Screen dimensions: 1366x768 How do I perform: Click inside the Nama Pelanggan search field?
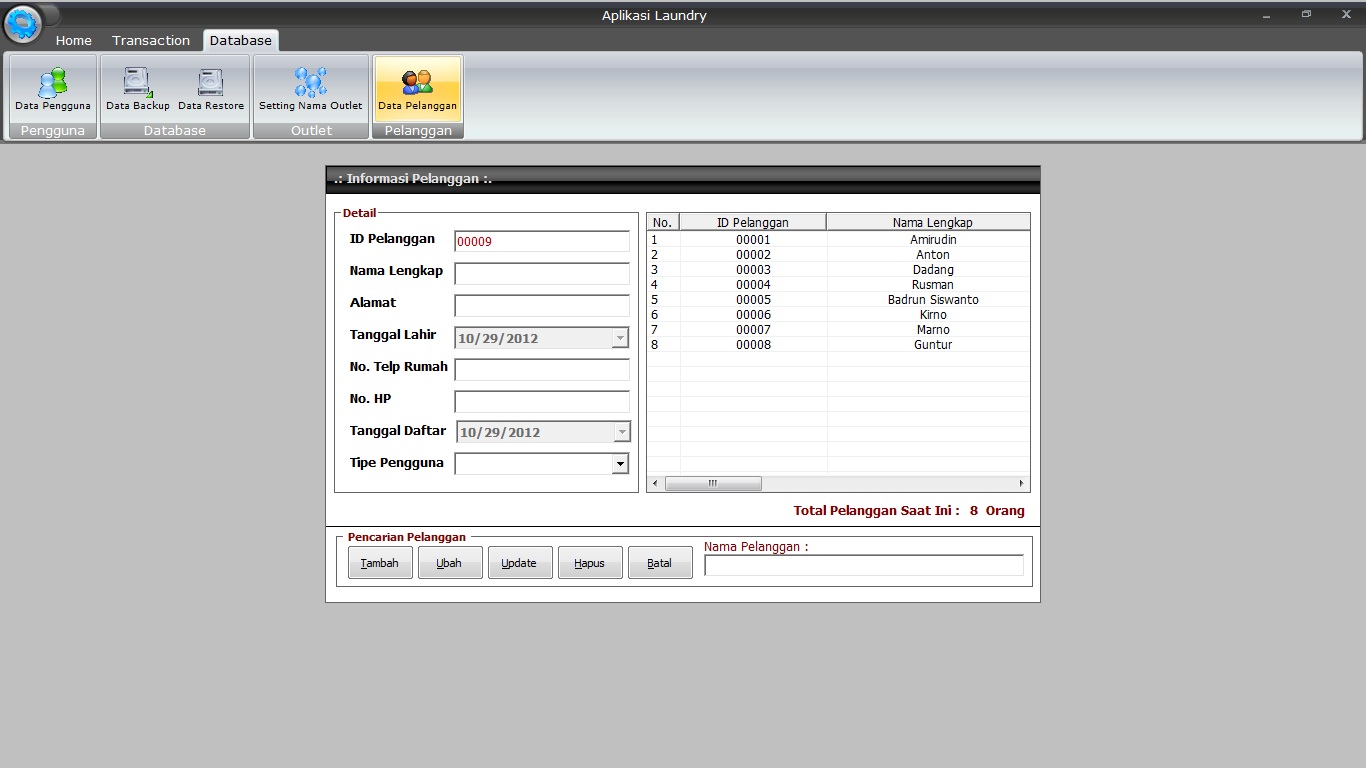862,565
